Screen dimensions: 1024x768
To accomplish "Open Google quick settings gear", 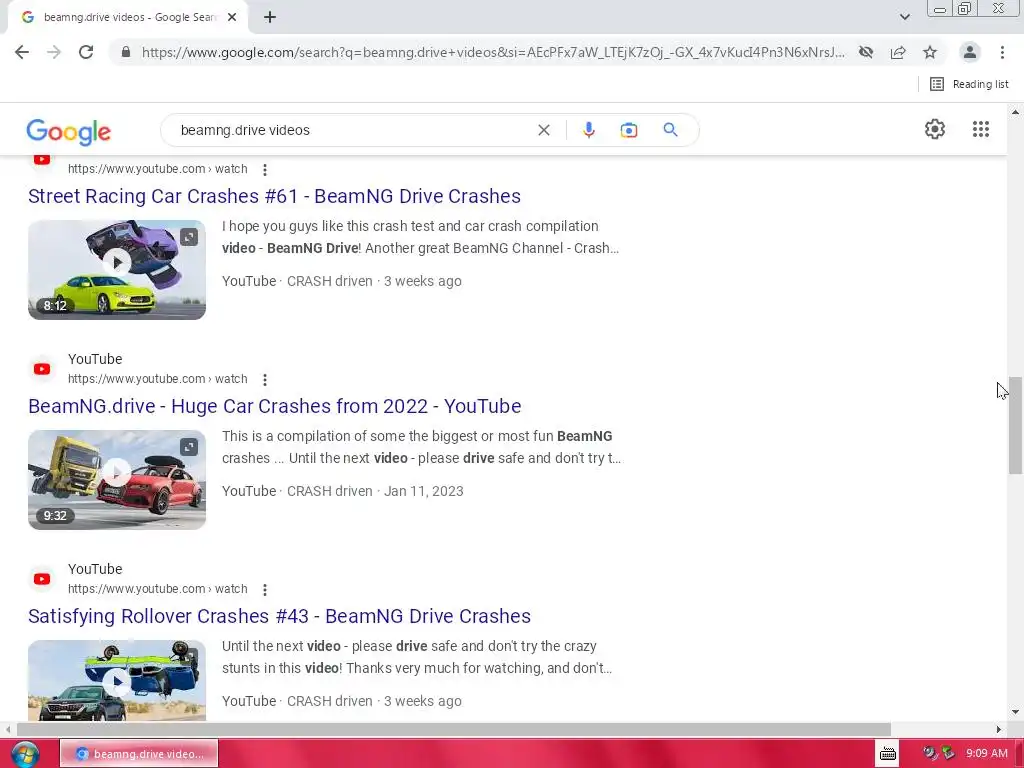I will (x=935, y=129).
